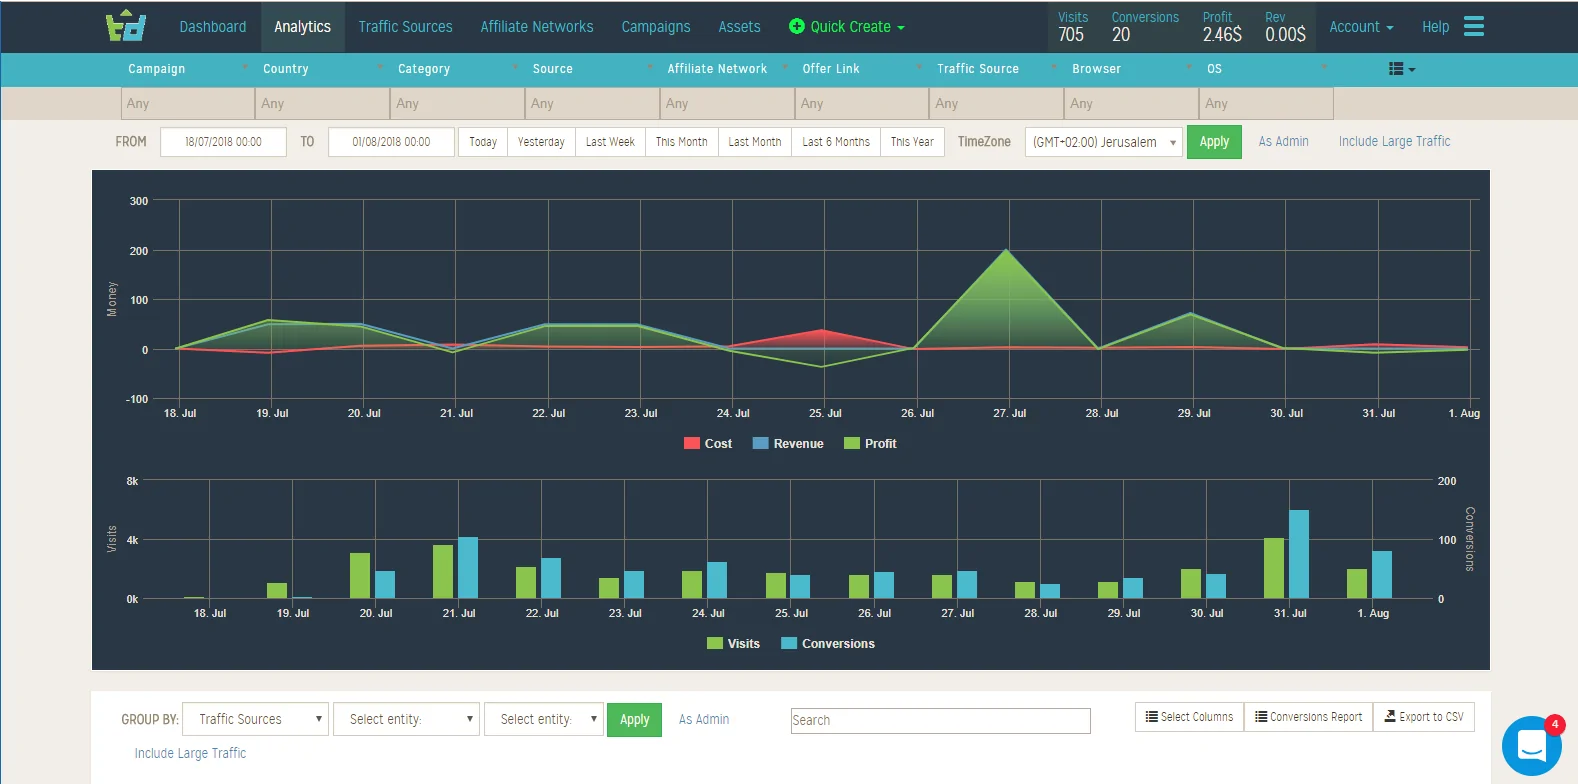The image size is (1578, 784).
Task: Click the Search input field
Action: coord(940,720)
